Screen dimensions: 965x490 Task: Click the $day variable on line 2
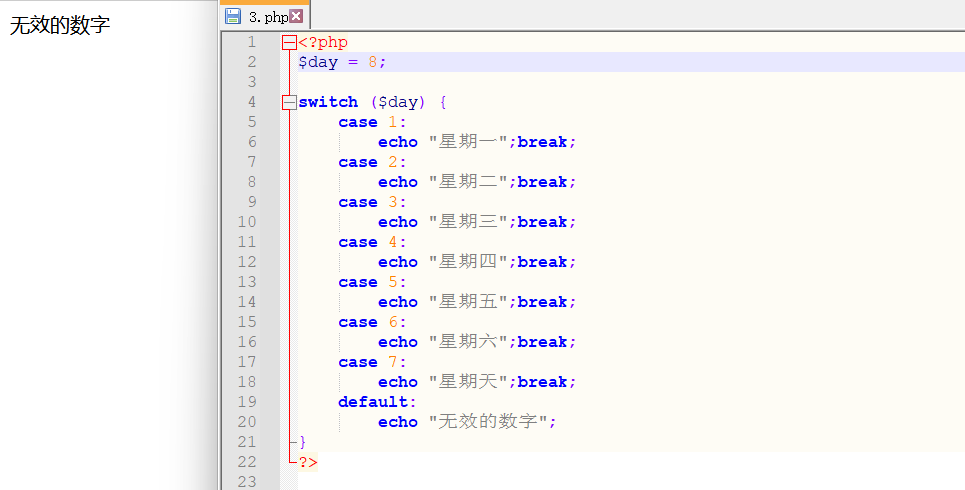click(x=318, y=62)
